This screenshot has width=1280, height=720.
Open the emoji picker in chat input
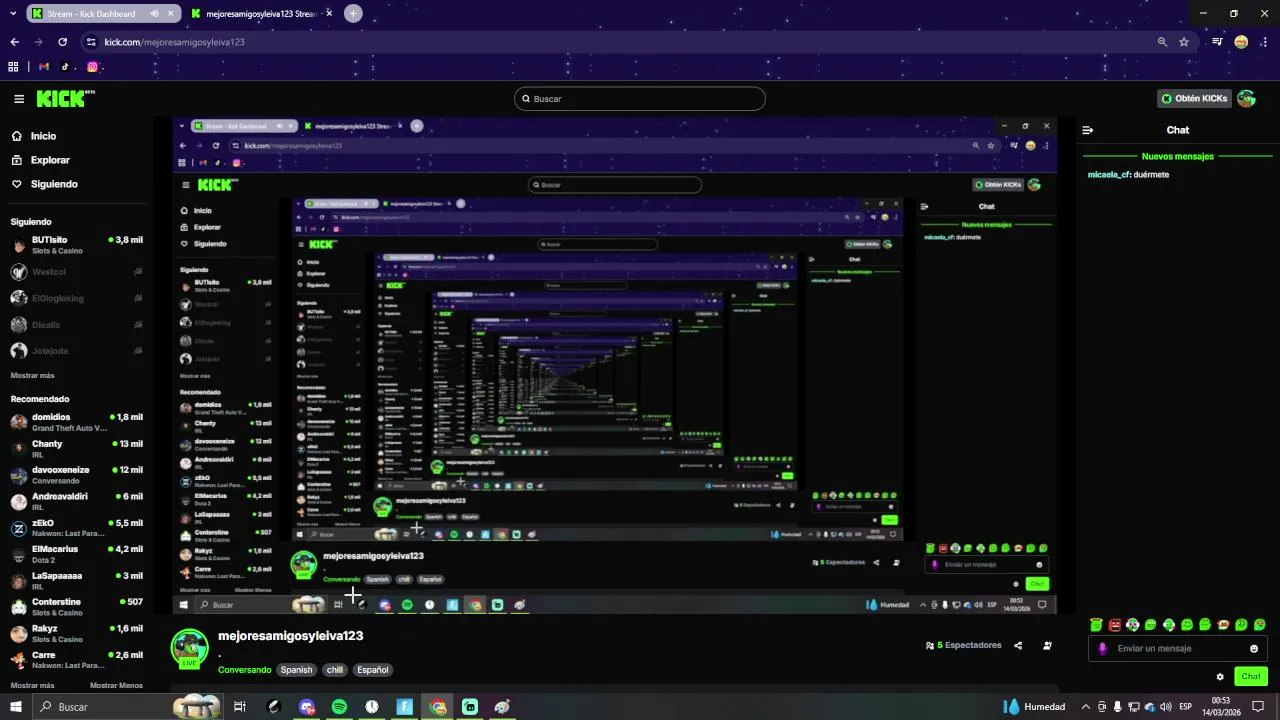(1254, 649)
